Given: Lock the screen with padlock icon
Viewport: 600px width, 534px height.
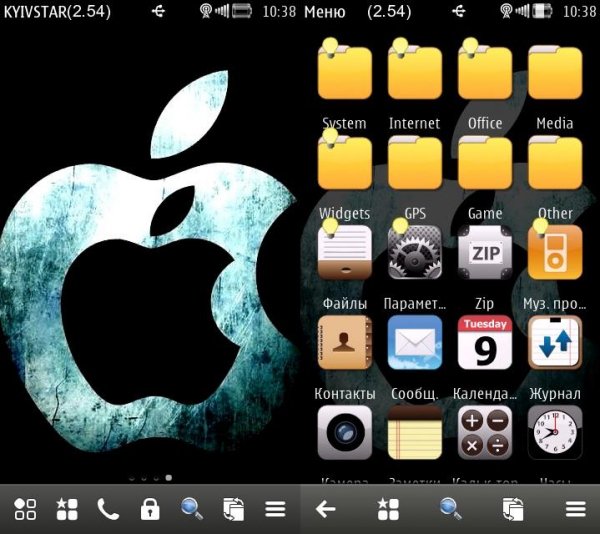Looking at the screenshot, I should [x=150, y=509].
